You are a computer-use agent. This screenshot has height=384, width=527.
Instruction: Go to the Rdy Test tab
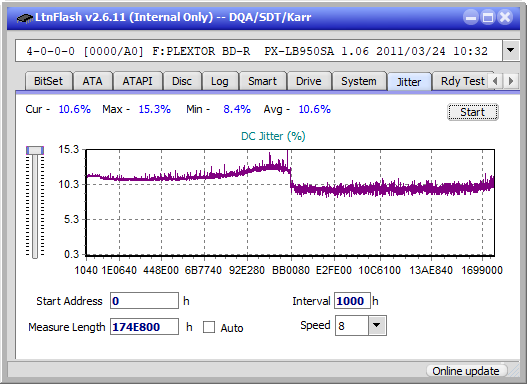click(462, 81)
